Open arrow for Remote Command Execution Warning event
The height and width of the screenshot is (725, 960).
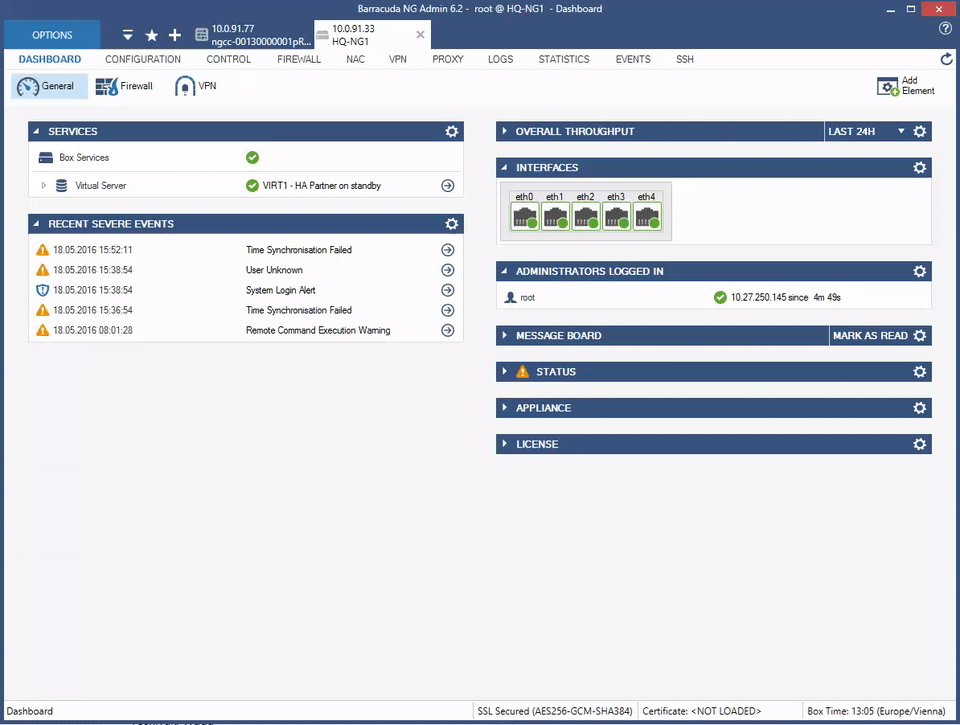448,330
